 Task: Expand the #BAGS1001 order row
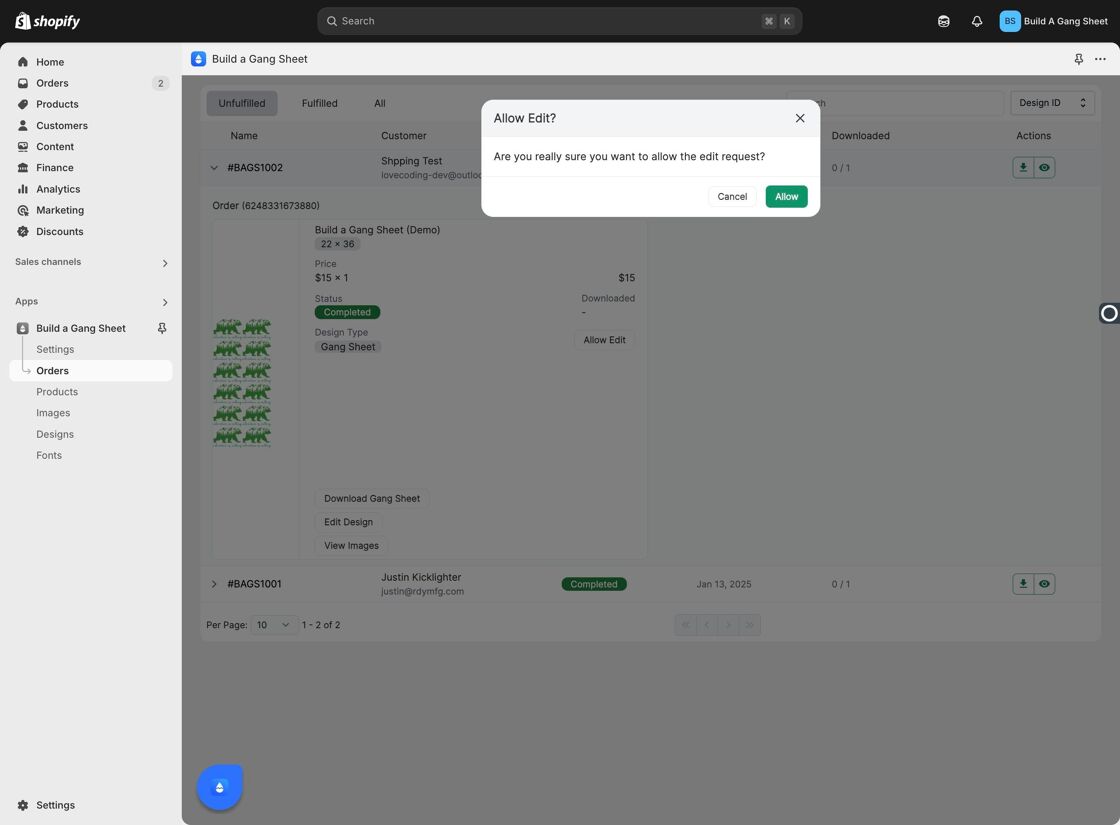click(x=214, y=584)
